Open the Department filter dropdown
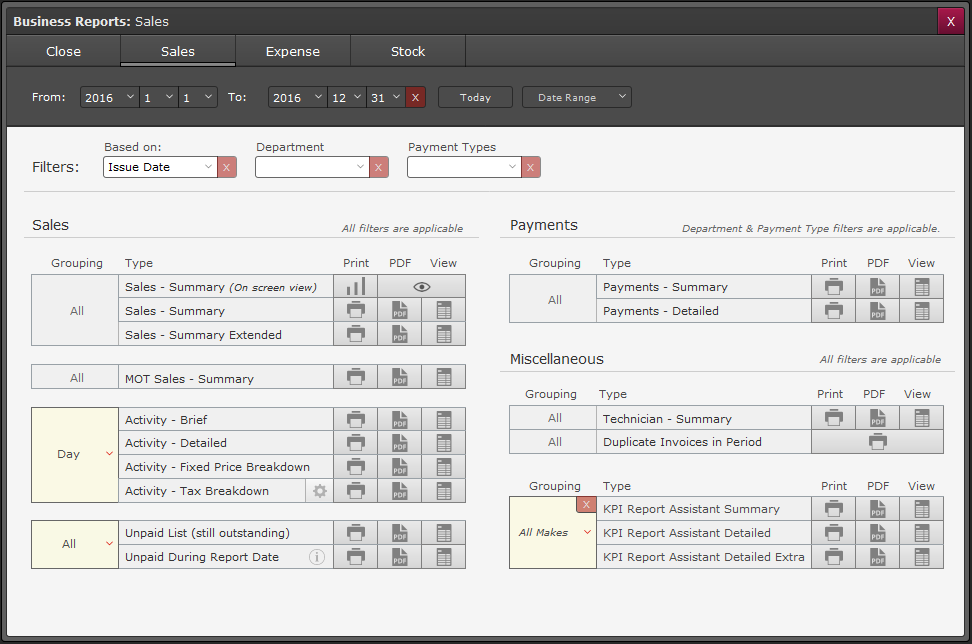This screenshot has width=972, height=644. (x=312, y=167)
